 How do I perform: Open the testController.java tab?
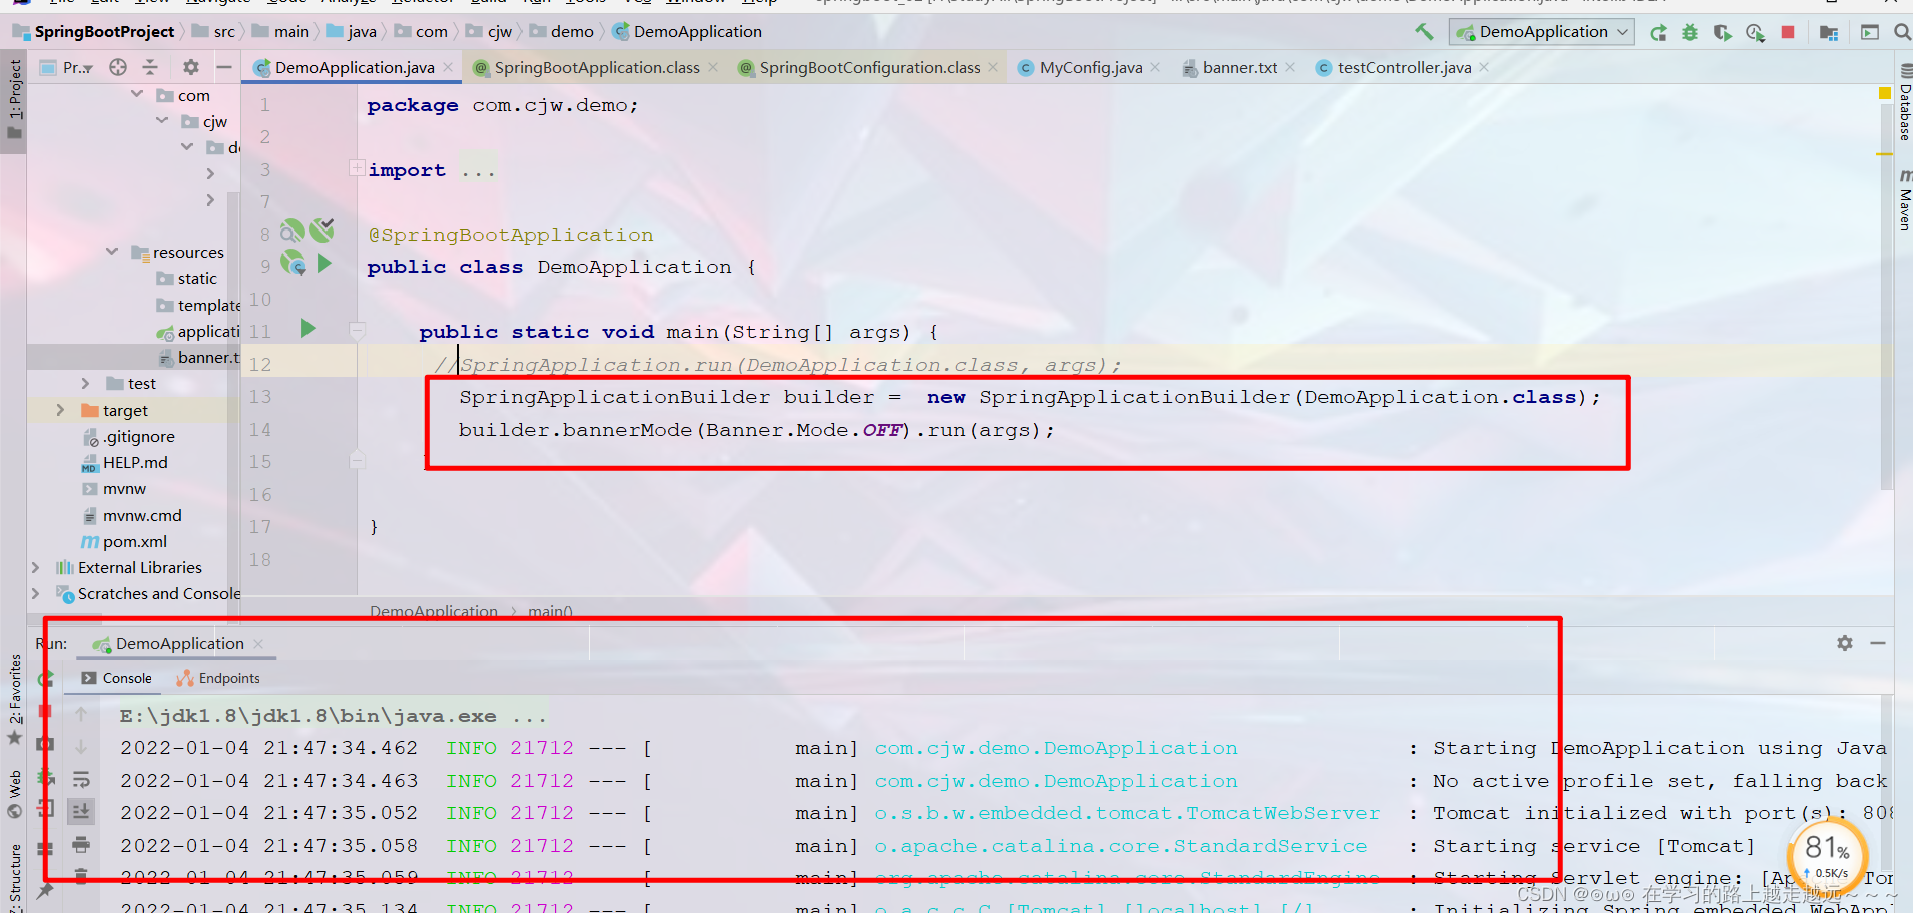1404,67
